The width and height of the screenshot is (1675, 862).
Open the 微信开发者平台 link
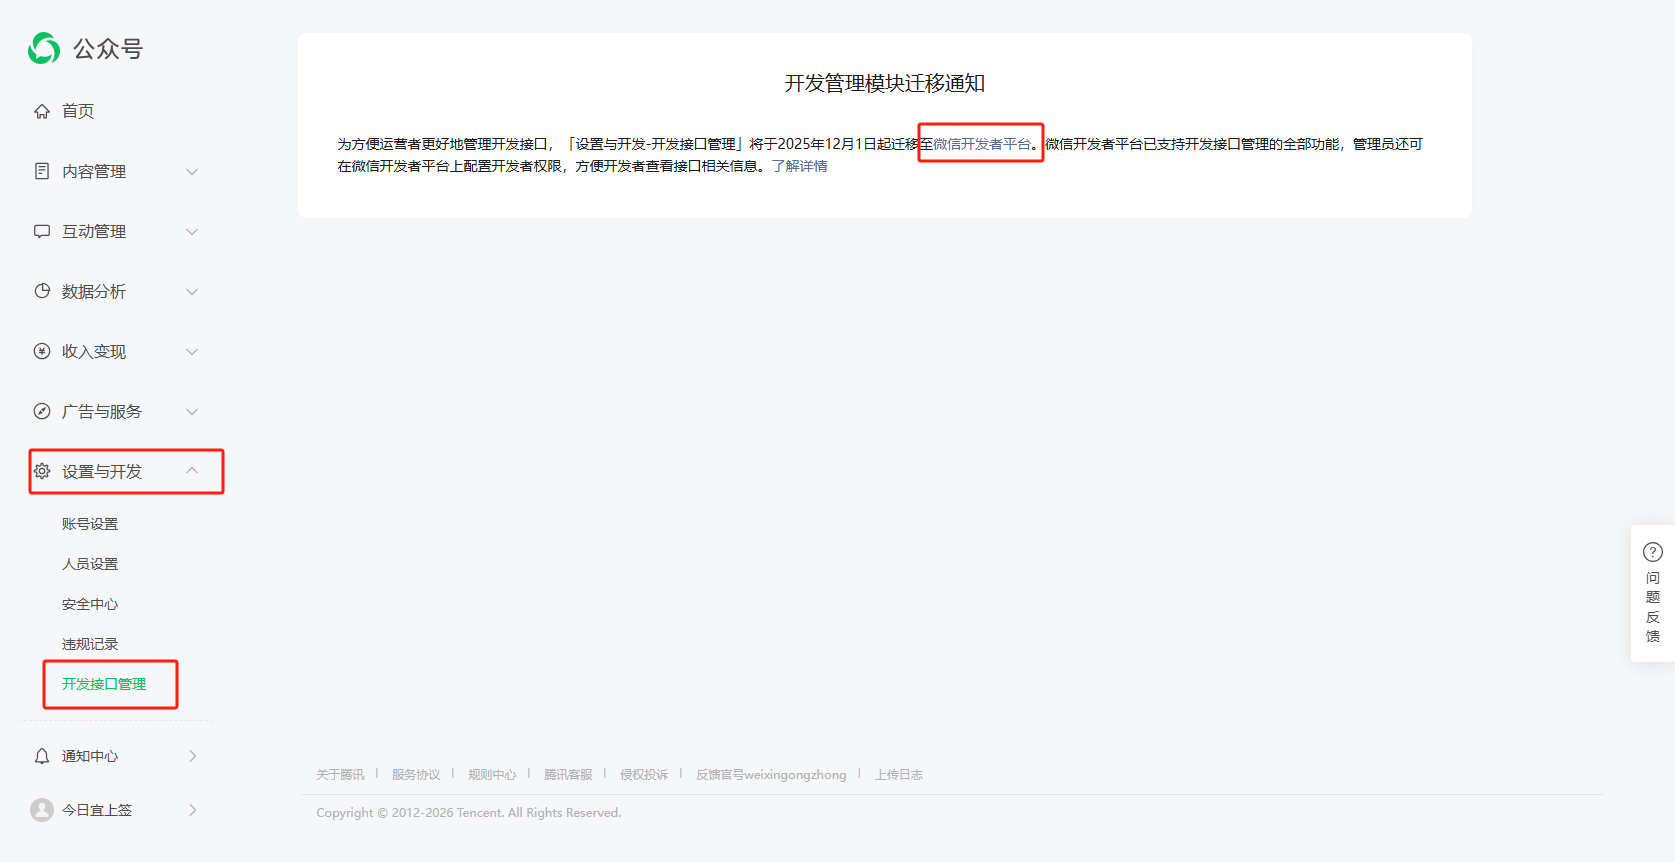click(x=982, y=144)
